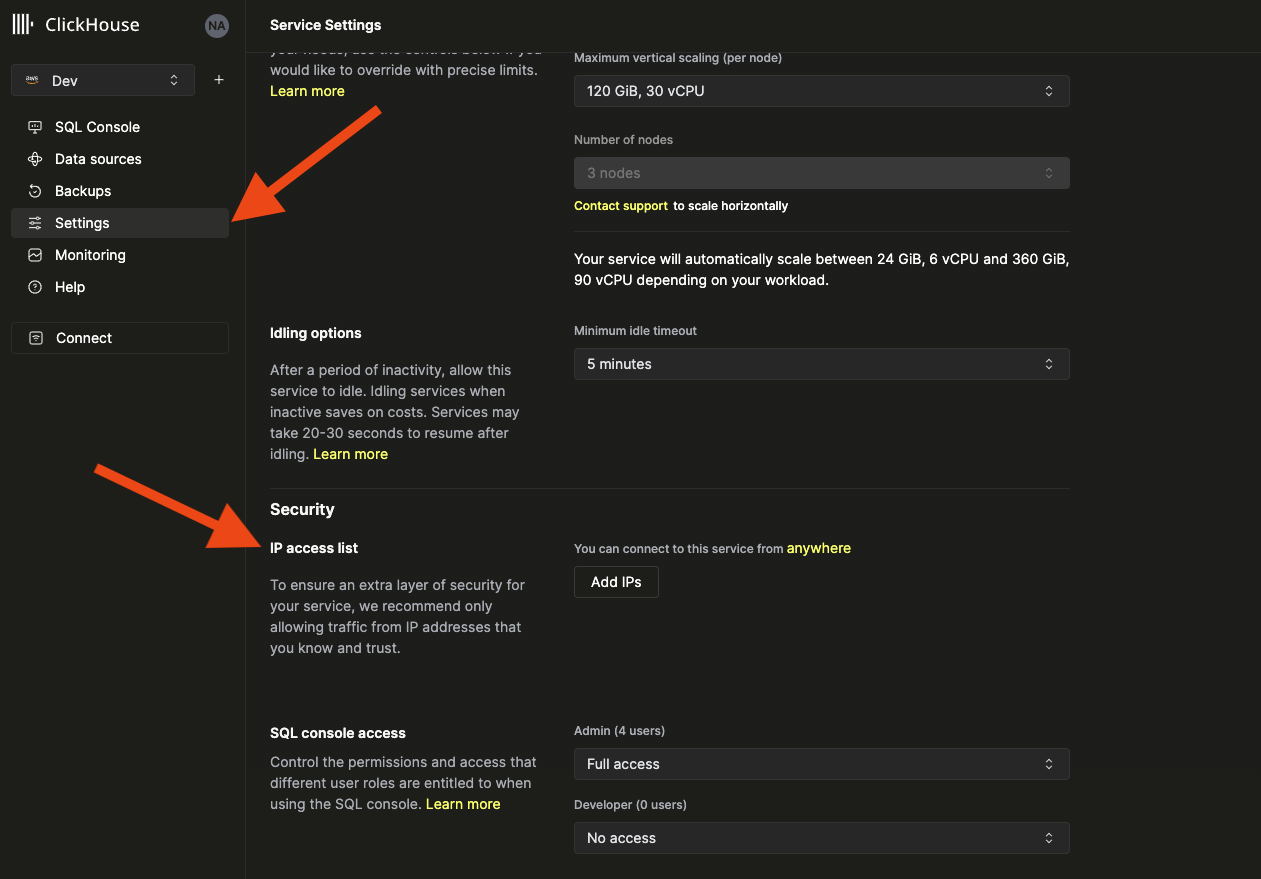Screen dimensions: 1261x879
Task: Select the Monitoring chart icon
Action: point(35,255)
